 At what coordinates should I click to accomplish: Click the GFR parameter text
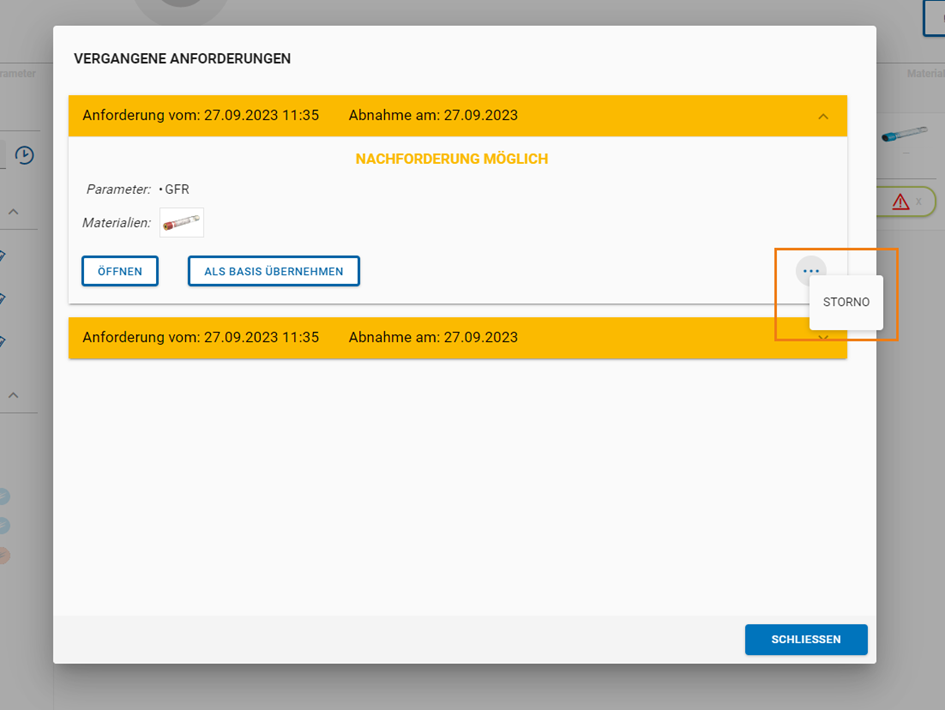(x=177, y=189)
